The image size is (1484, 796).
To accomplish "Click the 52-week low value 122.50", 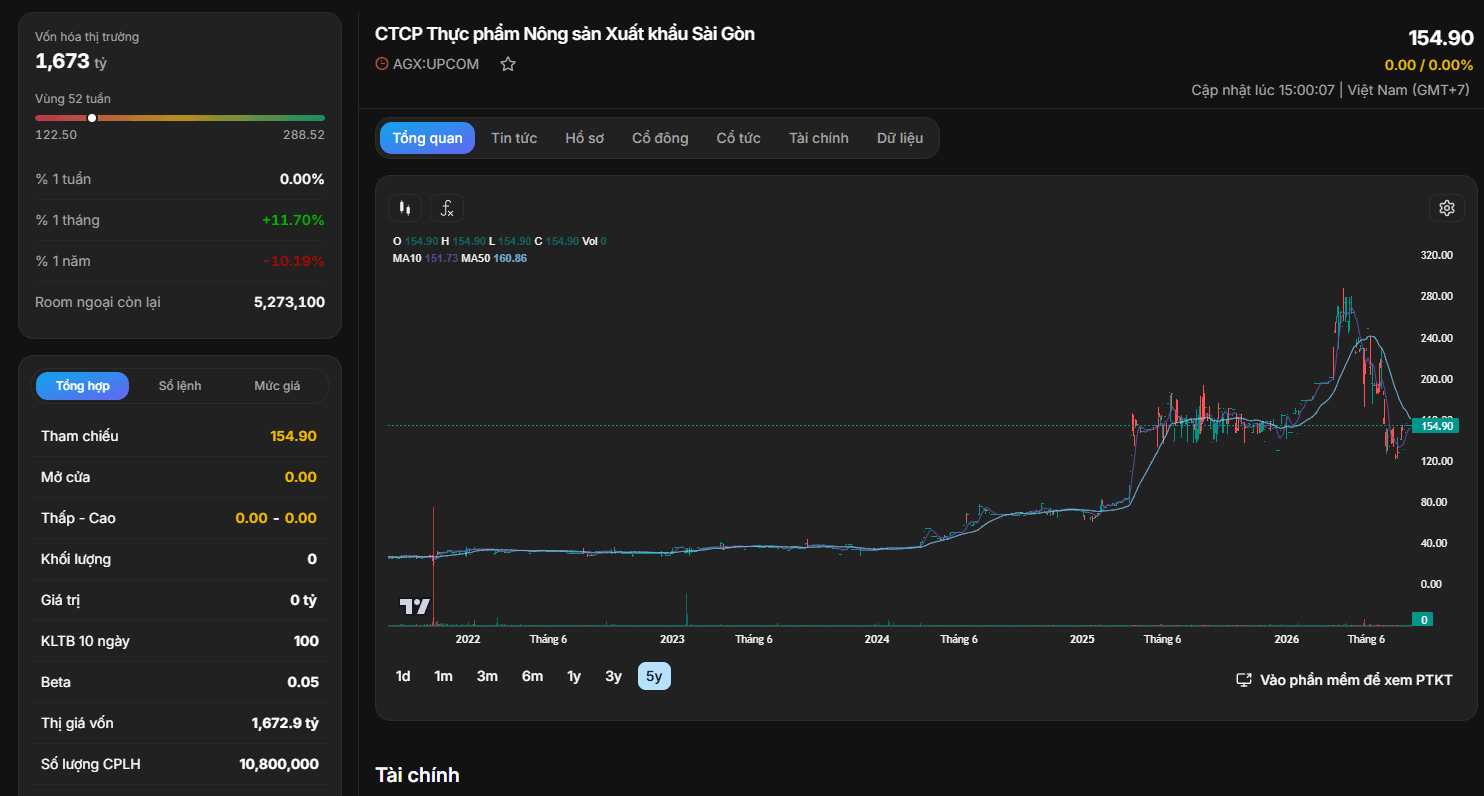I will pyautogui.click(x=56, y=135).
